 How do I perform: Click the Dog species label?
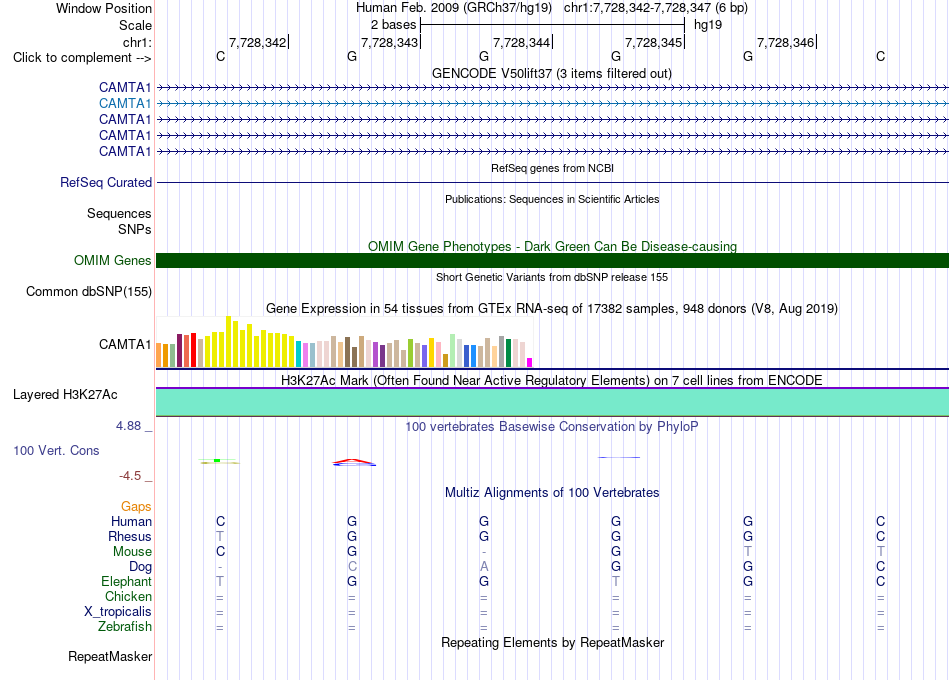(140, 567)
